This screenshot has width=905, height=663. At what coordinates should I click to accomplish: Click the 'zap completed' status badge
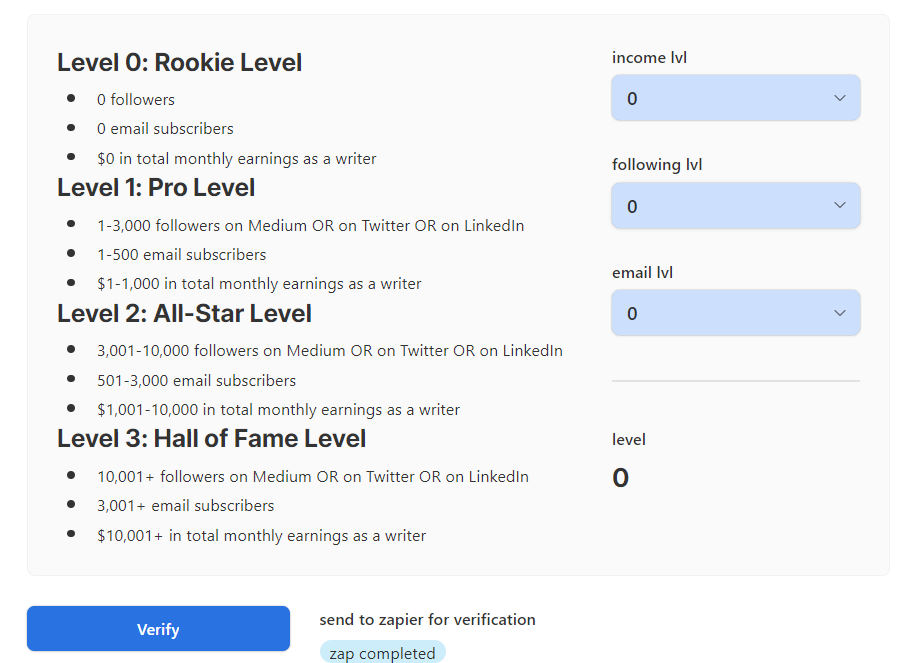[x=382, y=653]
